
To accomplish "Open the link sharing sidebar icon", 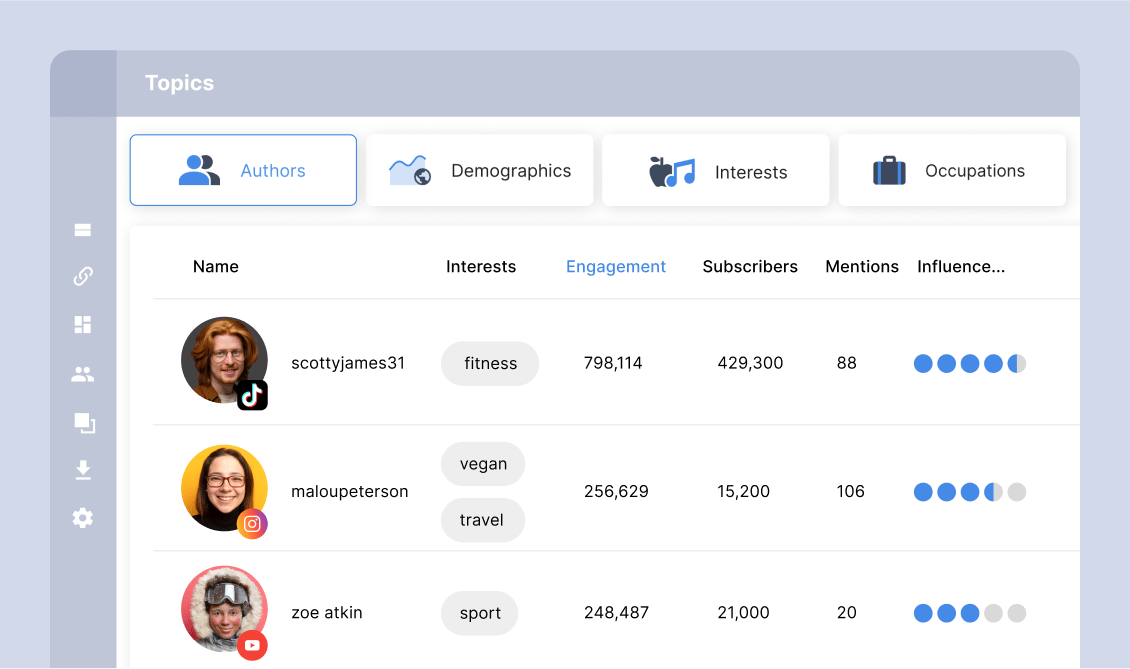I will [x=83, y=277].
